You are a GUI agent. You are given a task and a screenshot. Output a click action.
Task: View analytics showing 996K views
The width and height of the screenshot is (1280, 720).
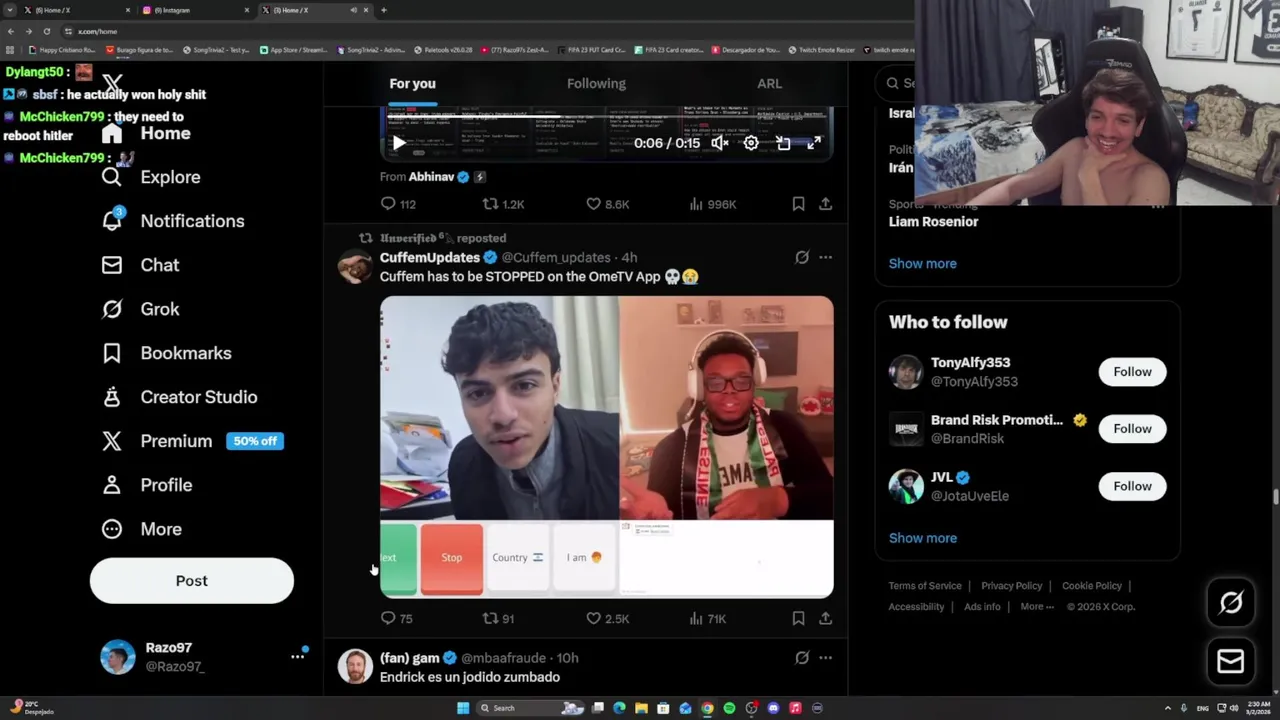click(712, 204)
